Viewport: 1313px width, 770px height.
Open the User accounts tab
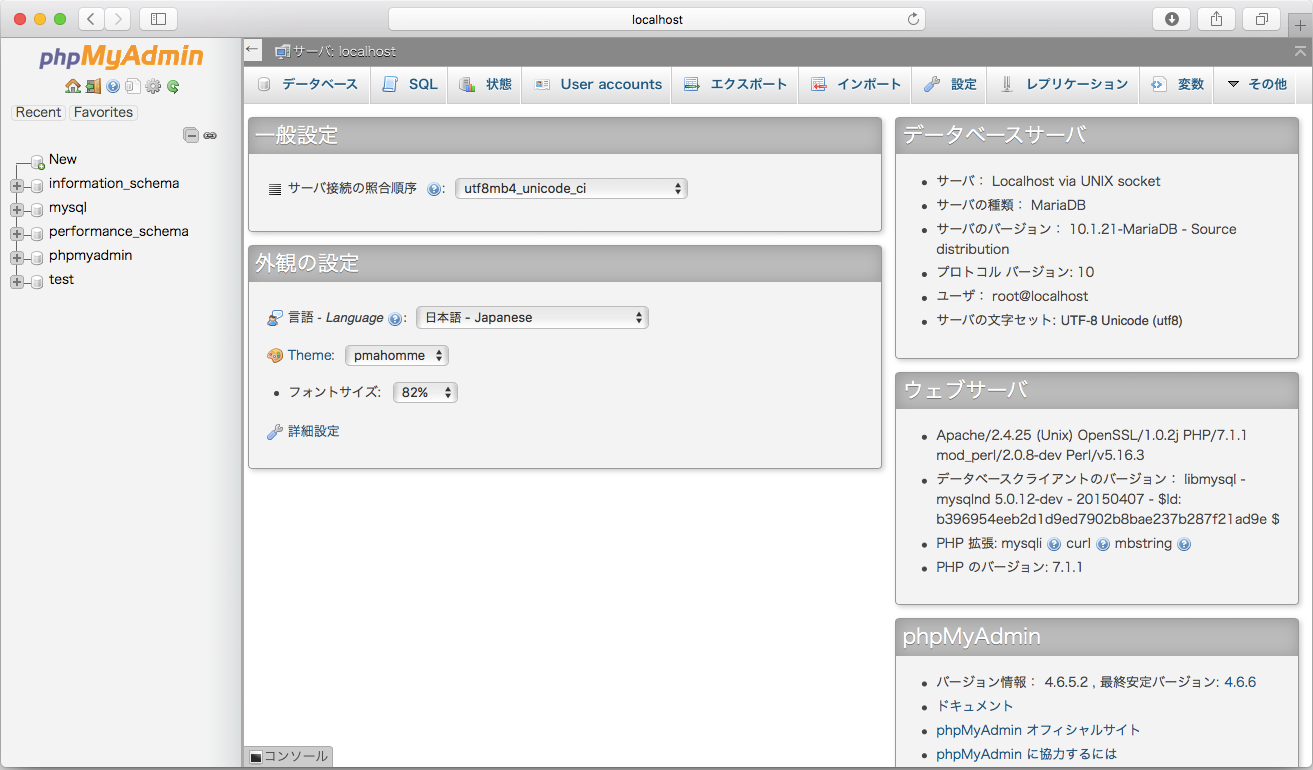(x=598, y=85)
